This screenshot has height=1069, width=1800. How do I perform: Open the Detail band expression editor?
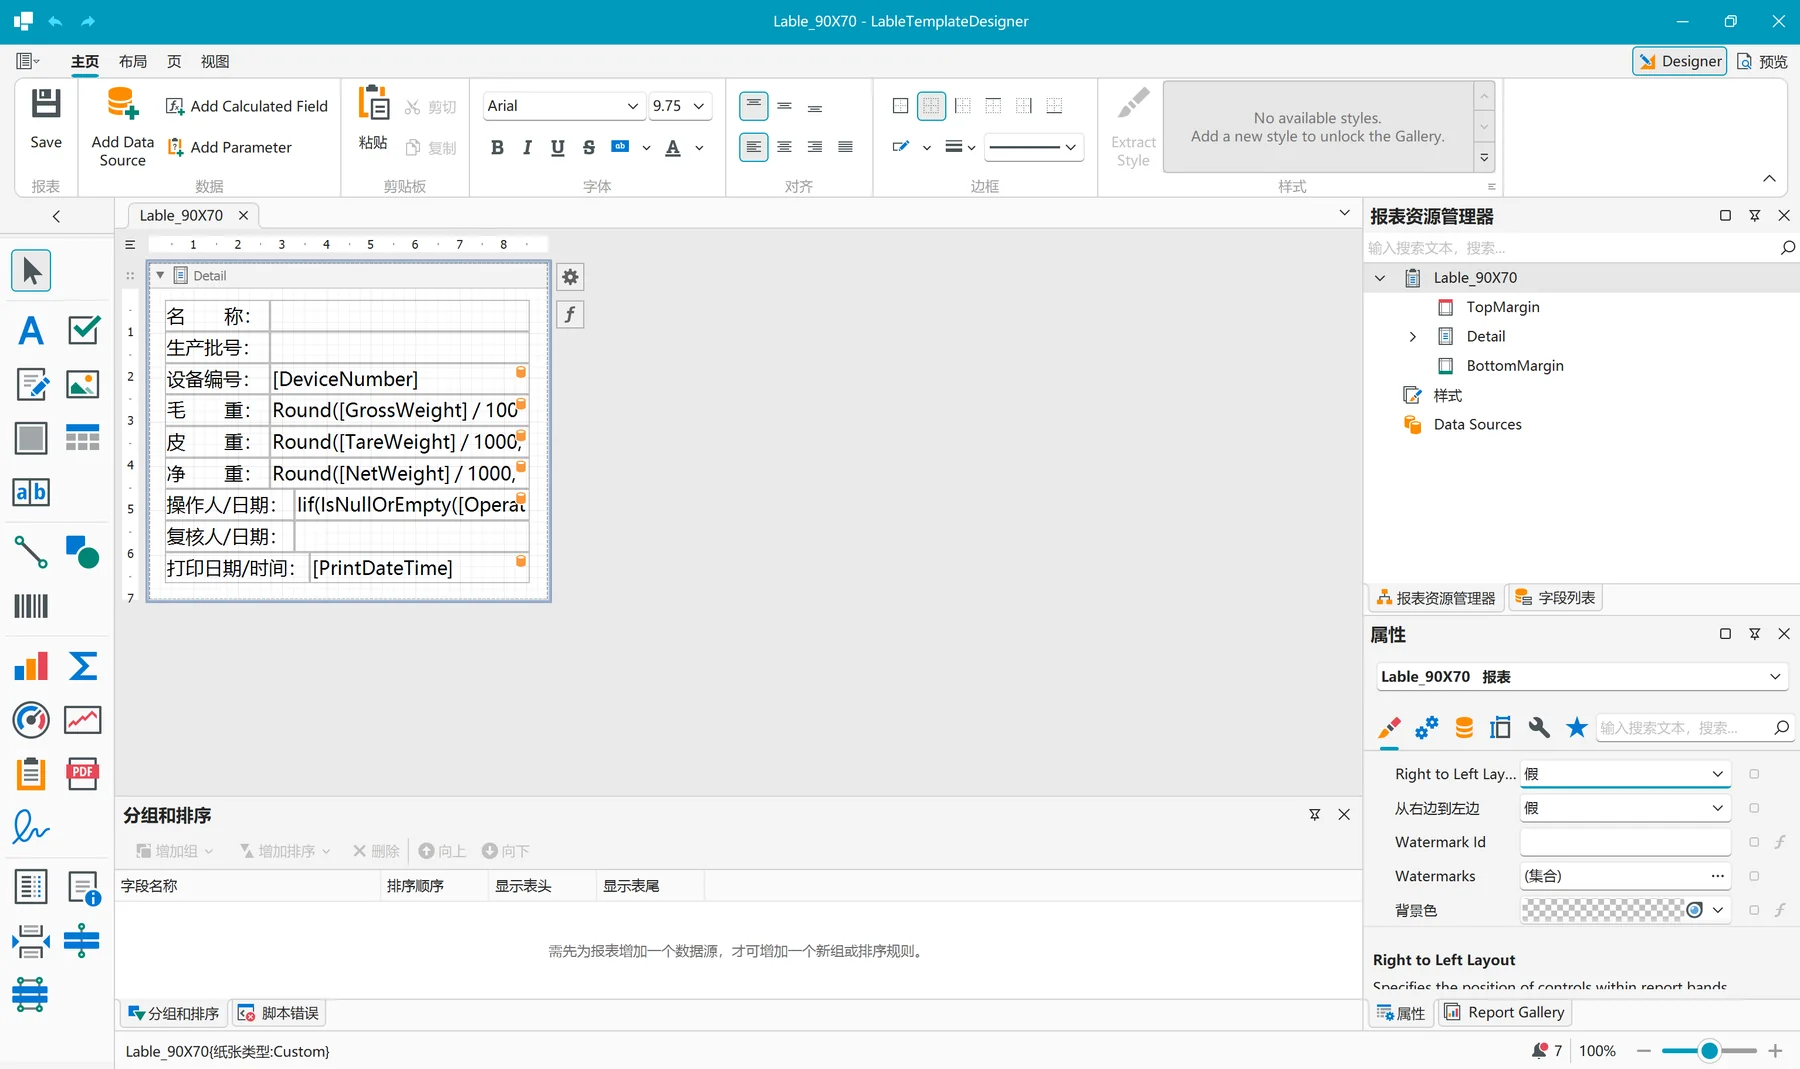click(x=570, y=315)
